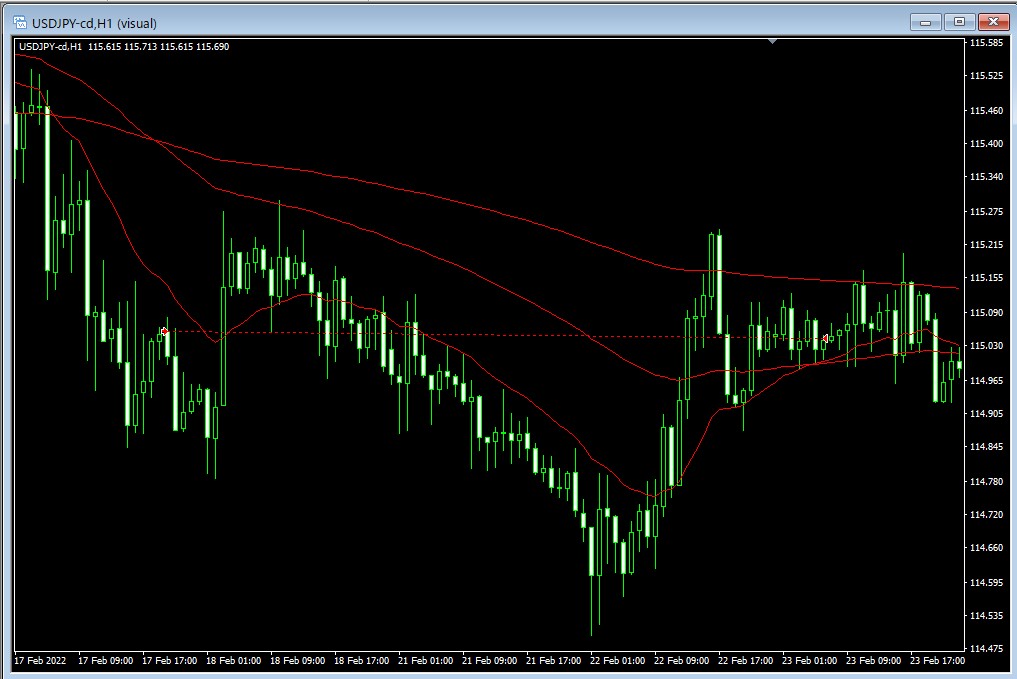This screenshot has height=679, width=1017.
Task: Click the 114.475 price at scale bottom
Action: (x=986, y=650)
